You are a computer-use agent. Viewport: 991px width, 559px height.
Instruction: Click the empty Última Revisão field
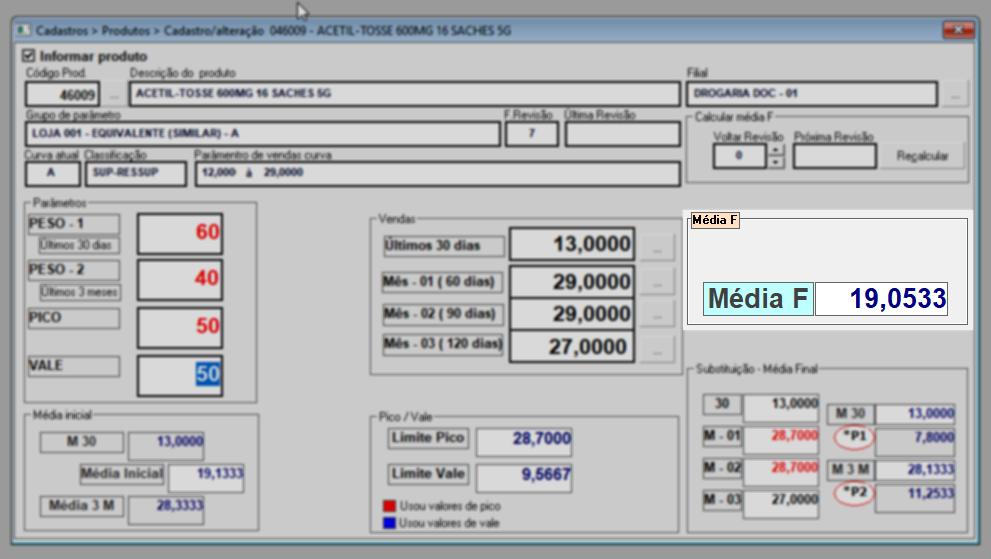(x=623, y=134)
